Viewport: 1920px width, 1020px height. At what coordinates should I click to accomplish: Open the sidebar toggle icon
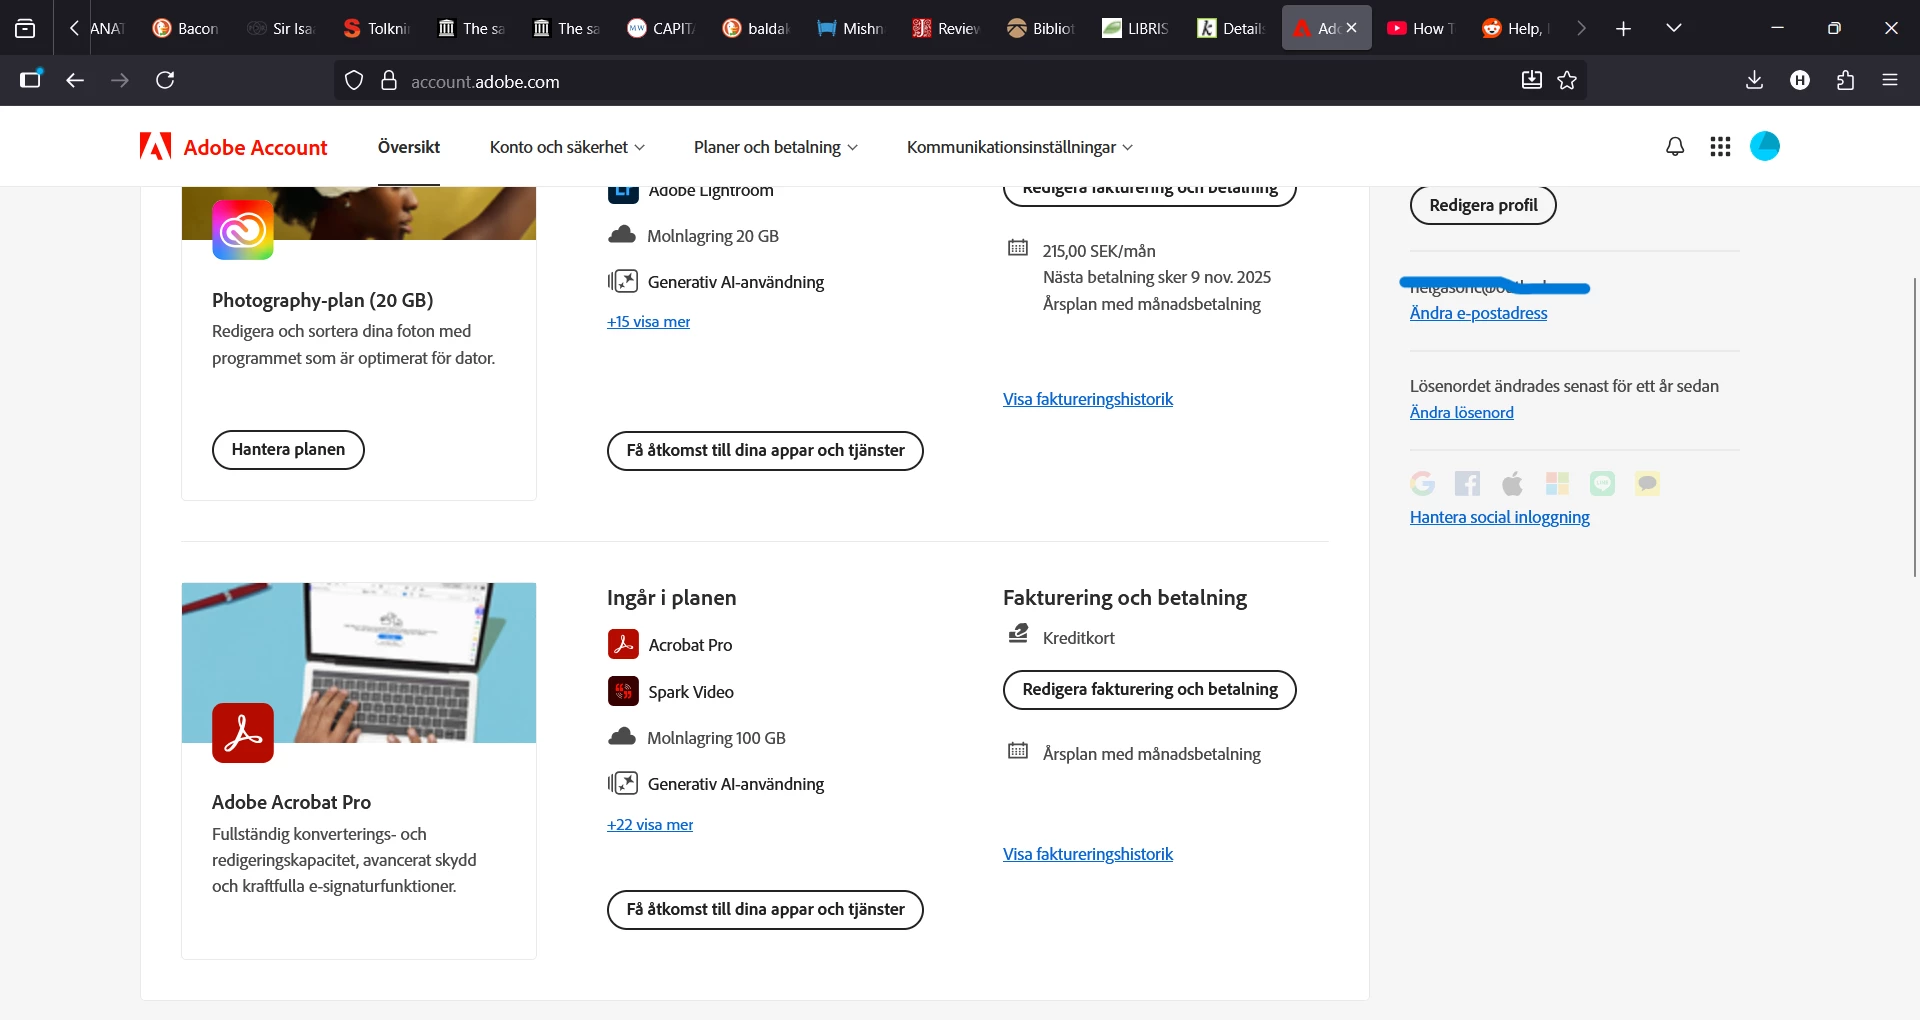coord(31,80)
